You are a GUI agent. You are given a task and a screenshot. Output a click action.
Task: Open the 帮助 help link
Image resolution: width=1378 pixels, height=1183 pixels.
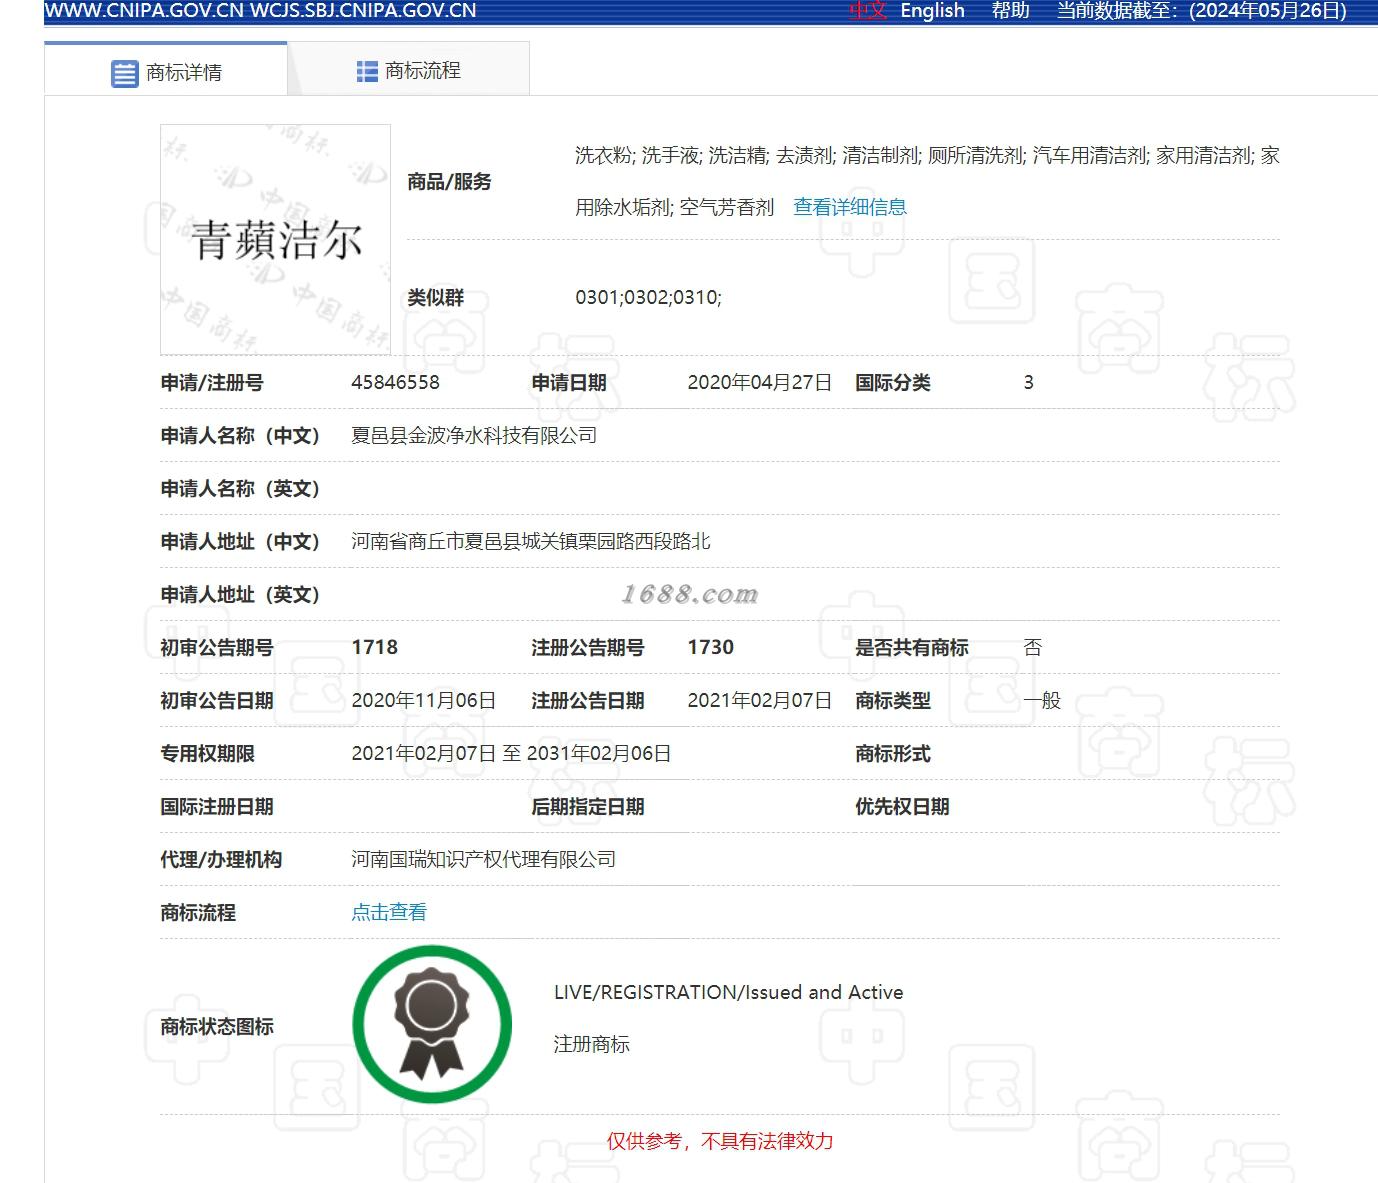click(x=1010, y=11)
